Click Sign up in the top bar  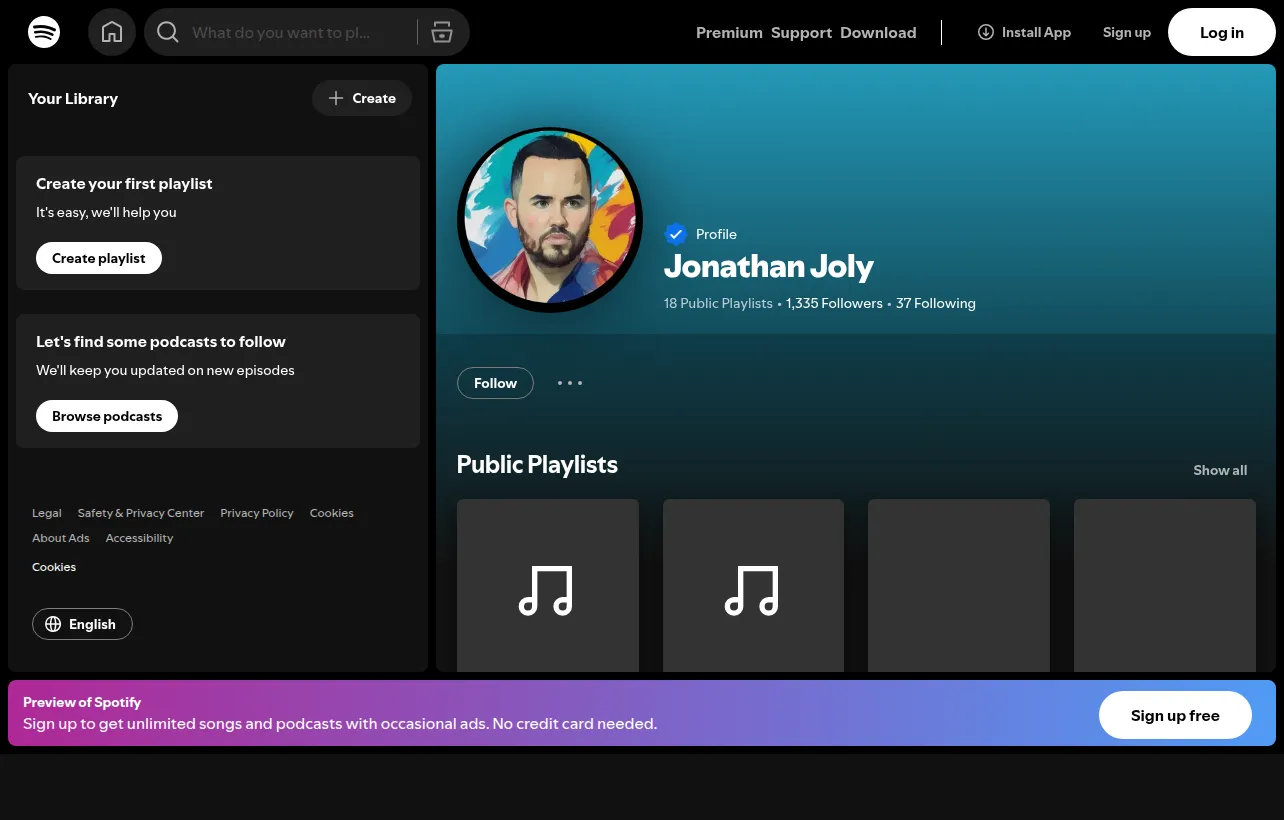coord(1127,32)
